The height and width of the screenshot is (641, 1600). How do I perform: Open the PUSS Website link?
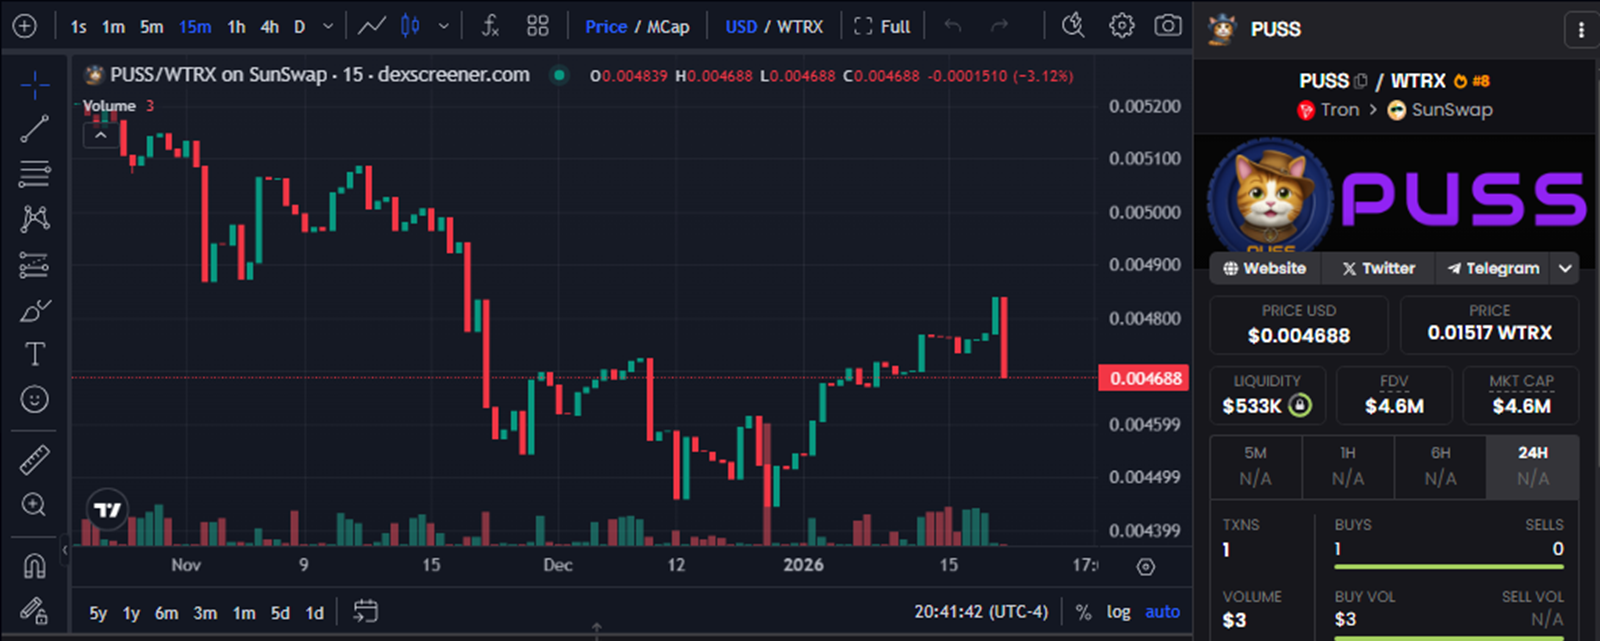pos(1265,268)
